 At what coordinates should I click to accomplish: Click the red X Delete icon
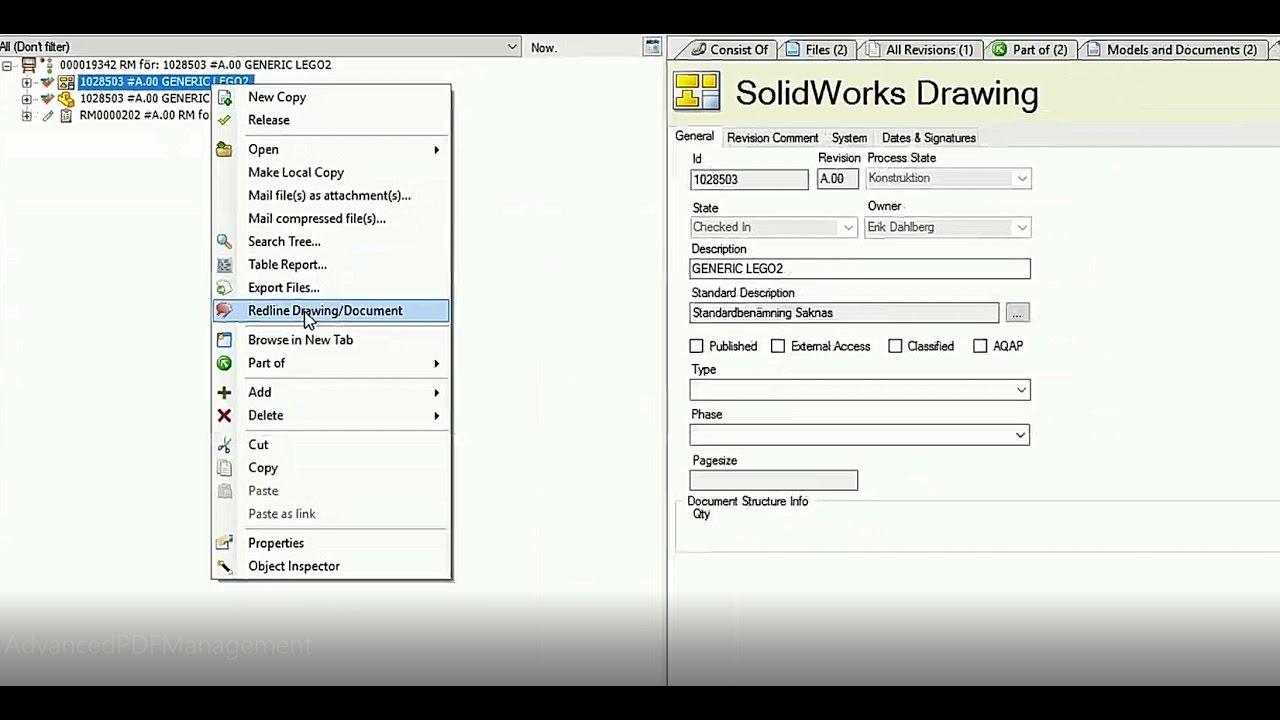[225, 415]
